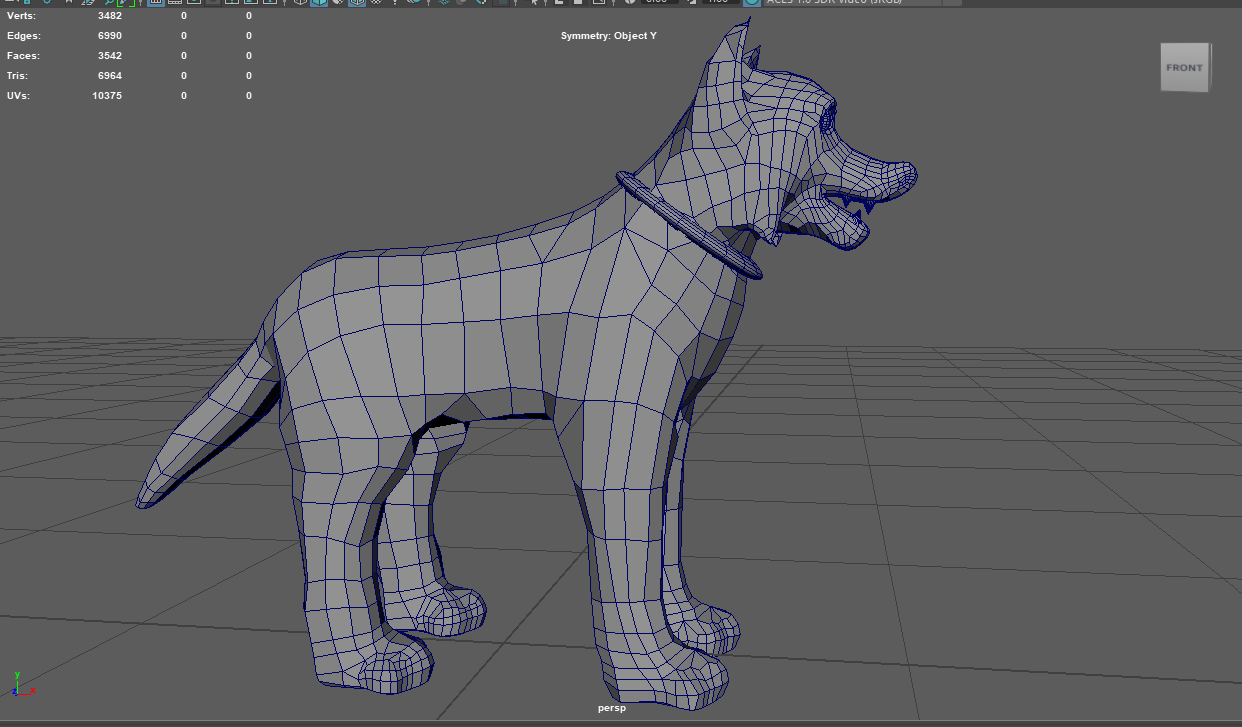This screenshot has height=727, width=1242.
Task: Select the wolf's spiked collar mesh
Action: 688,225
